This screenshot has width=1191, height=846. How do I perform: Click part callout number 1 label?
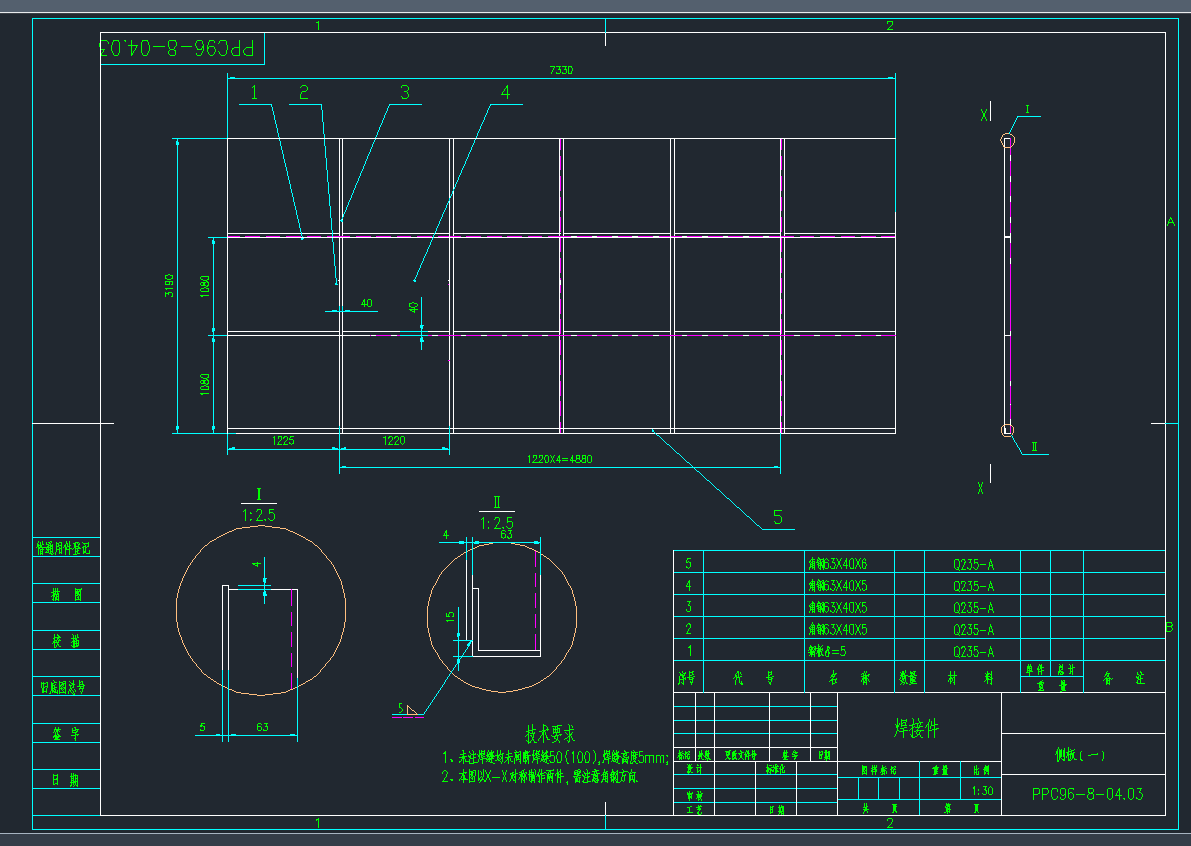[254, 93]
